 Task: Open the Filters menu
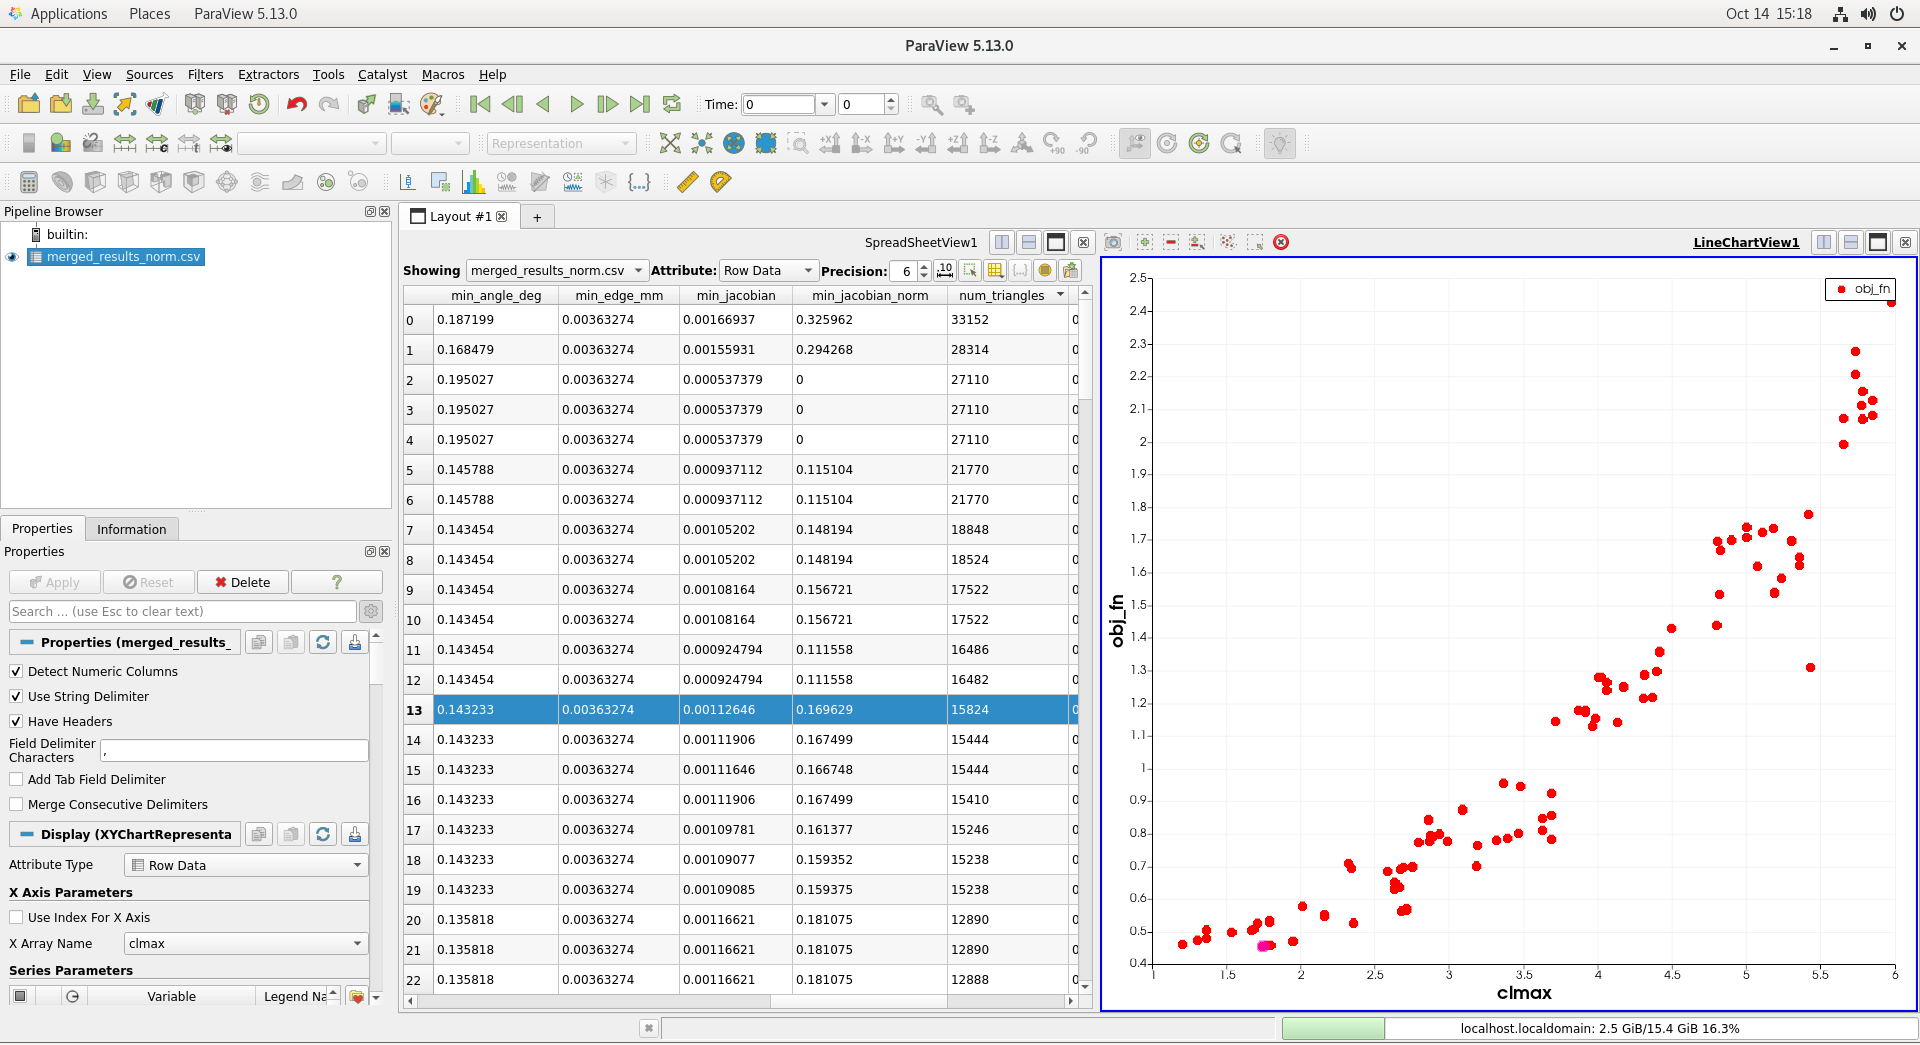tap(205, 75)
